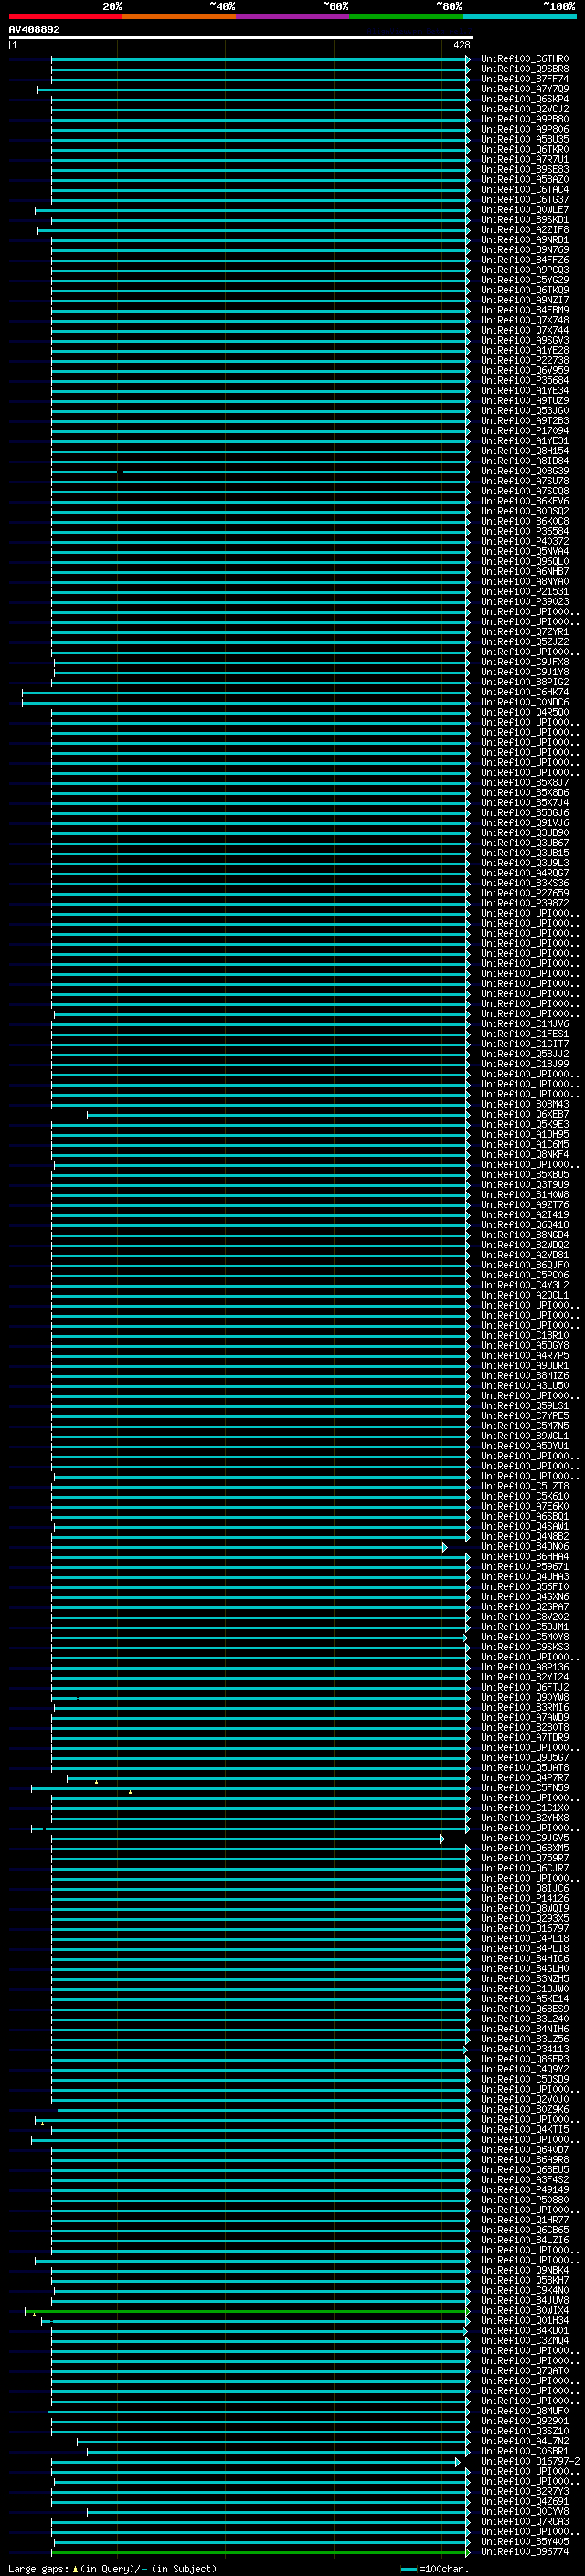
Task: Click the UniRef100_P14126 label
Action: tap(524, 1899)
